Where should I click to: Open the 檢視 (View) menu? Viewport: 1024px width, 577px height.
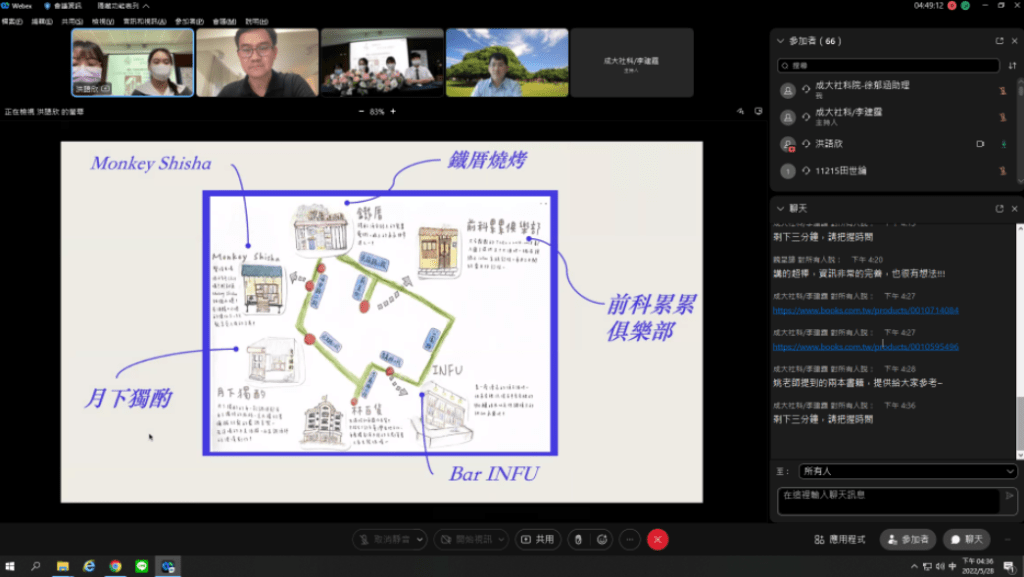point(102,20)
